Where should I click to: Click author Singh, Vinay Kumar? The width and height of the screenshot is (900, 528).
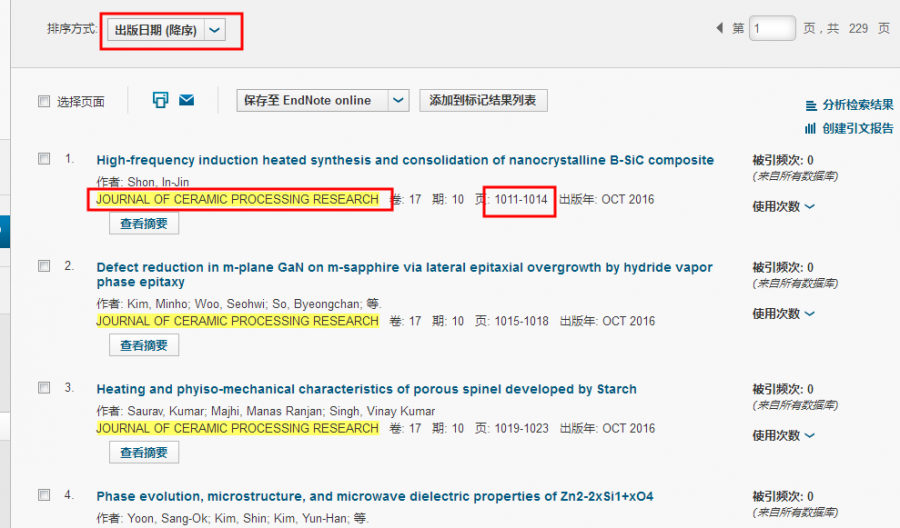pos(382,411)
